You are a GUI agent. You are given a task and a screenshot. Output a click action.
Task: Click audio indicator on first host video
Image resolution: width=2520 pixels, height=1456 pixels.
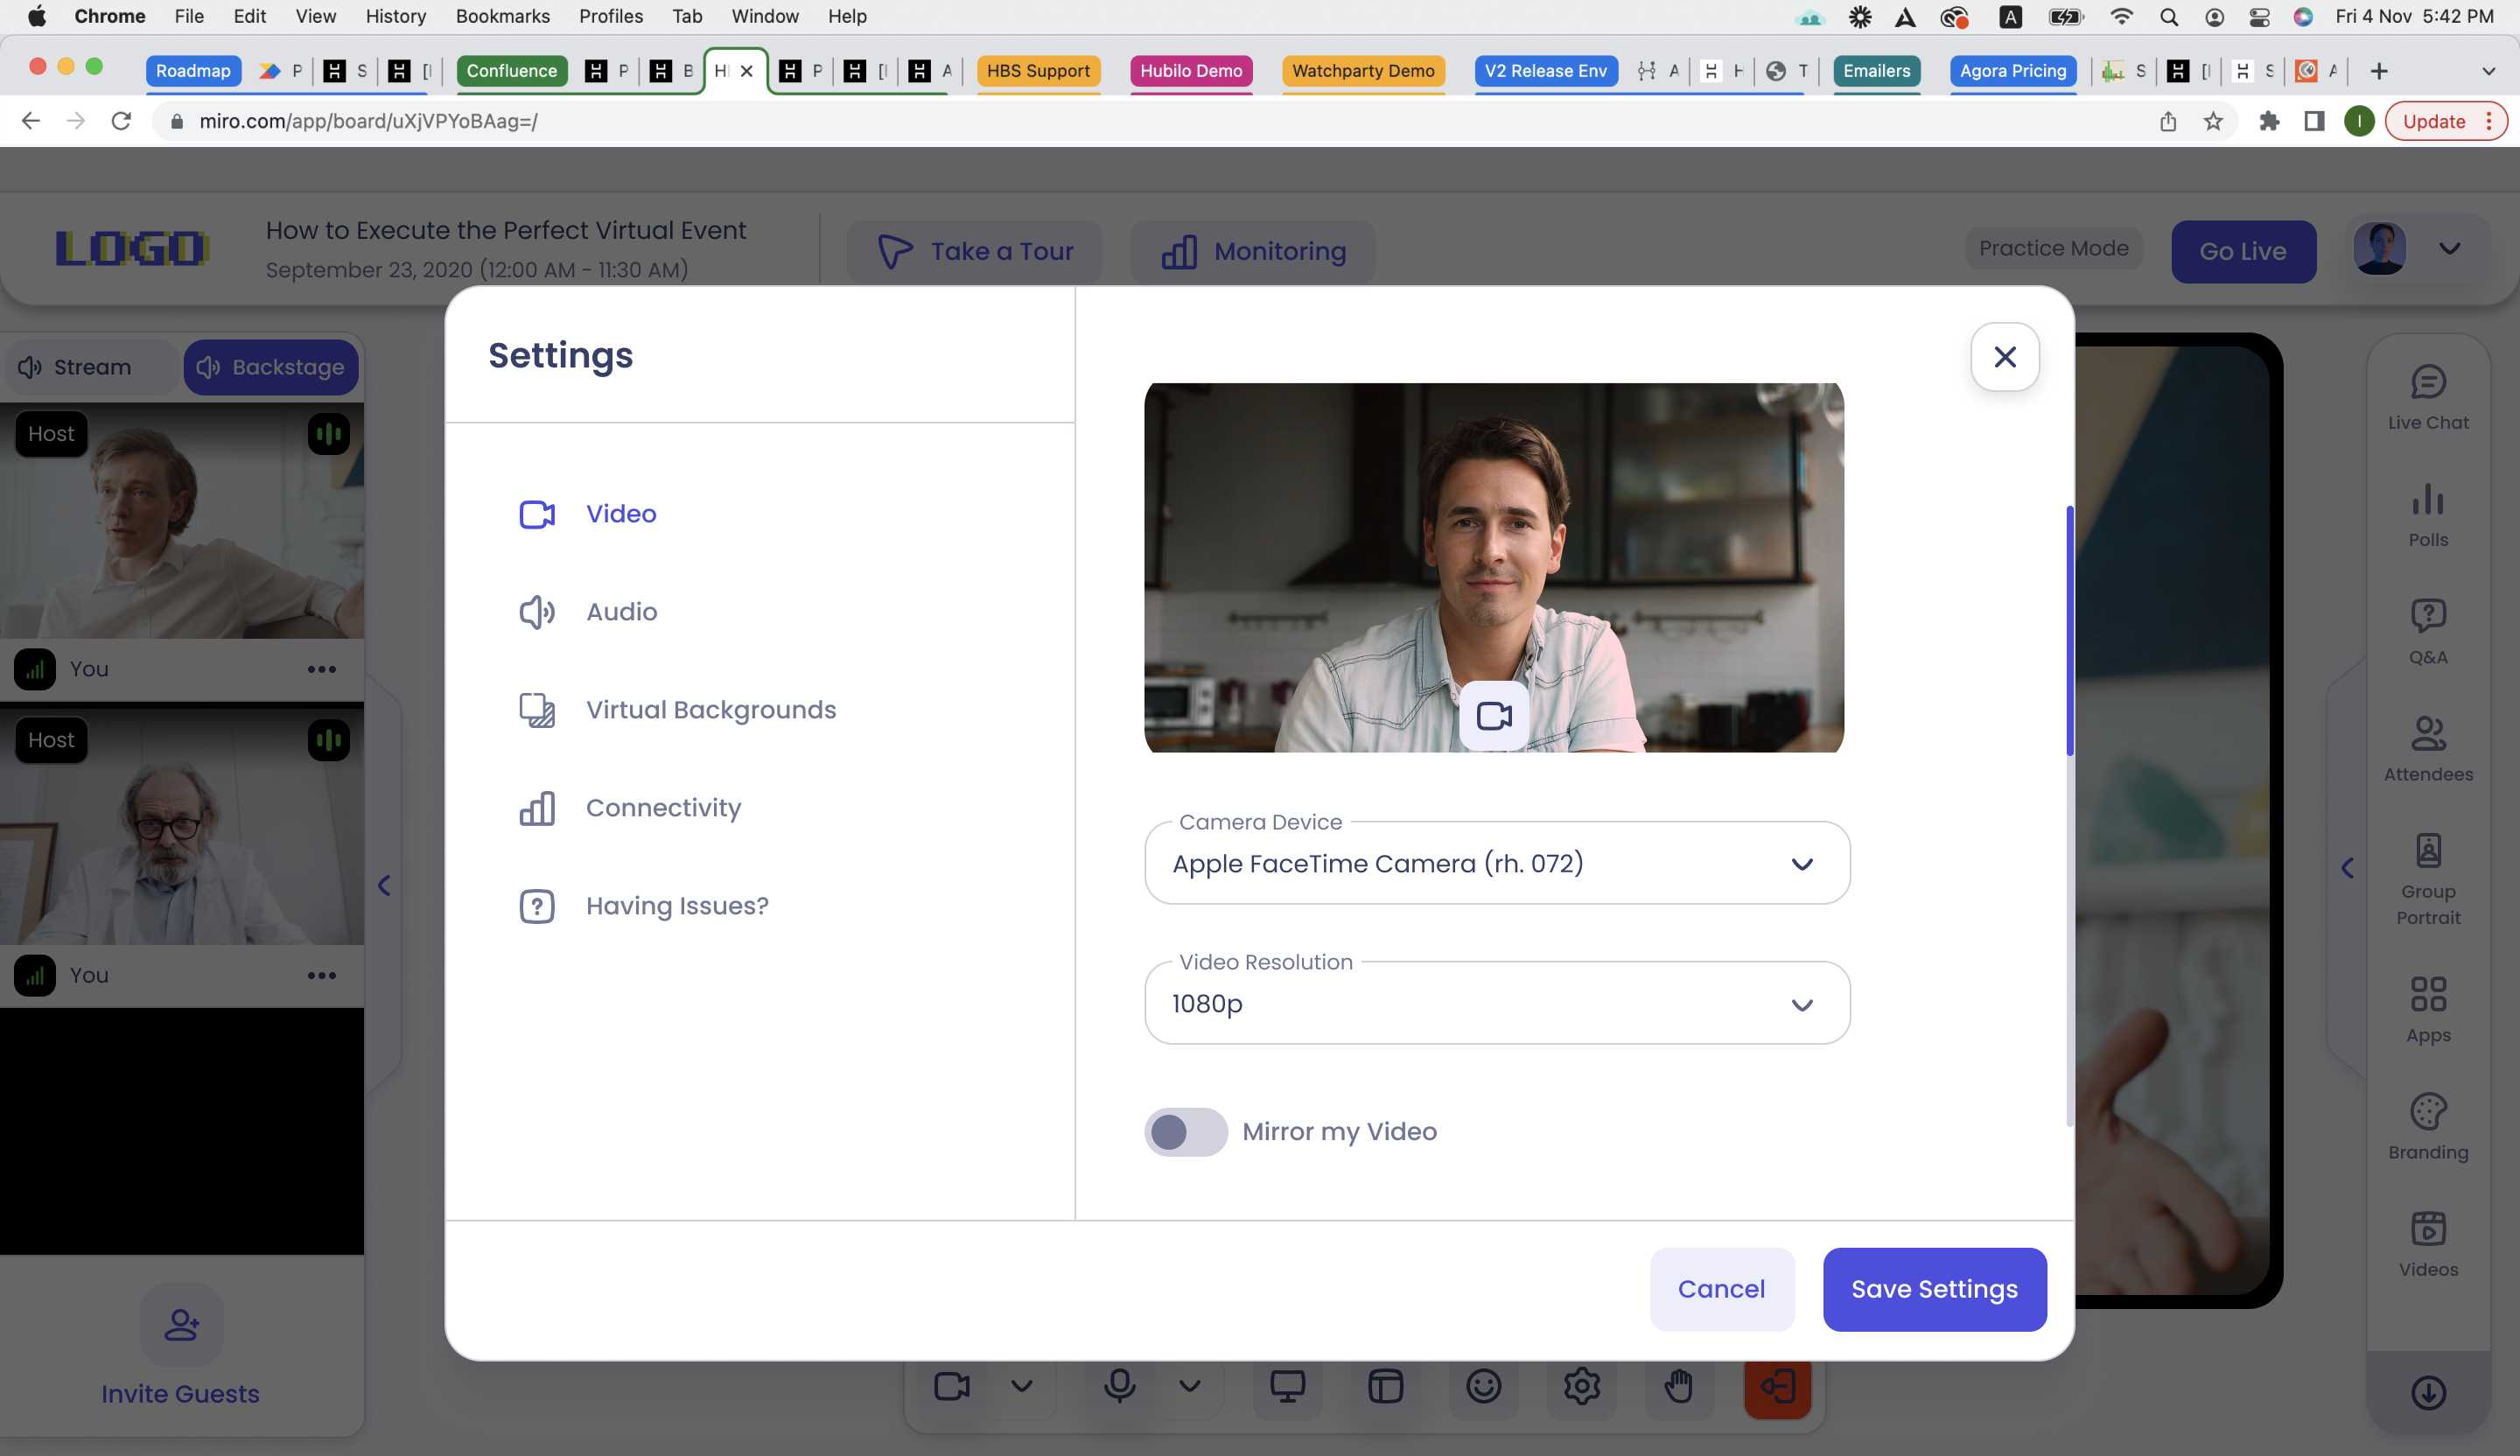click(328, 434)
